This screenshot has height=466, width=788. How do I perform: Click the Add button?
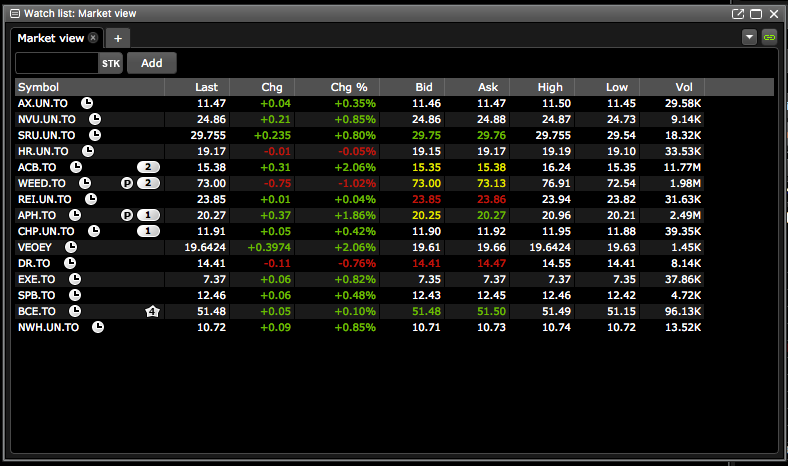[x=152, y=63]
